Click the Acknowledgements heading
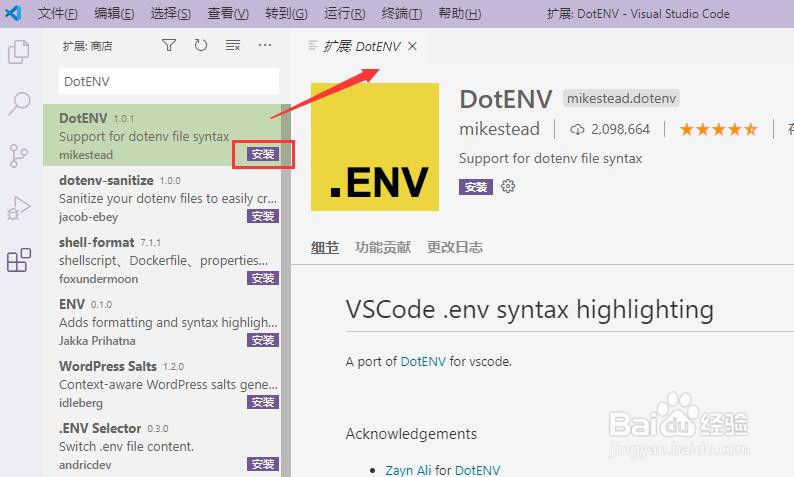Viewport: 794px width, 477px height. [411, 434]
